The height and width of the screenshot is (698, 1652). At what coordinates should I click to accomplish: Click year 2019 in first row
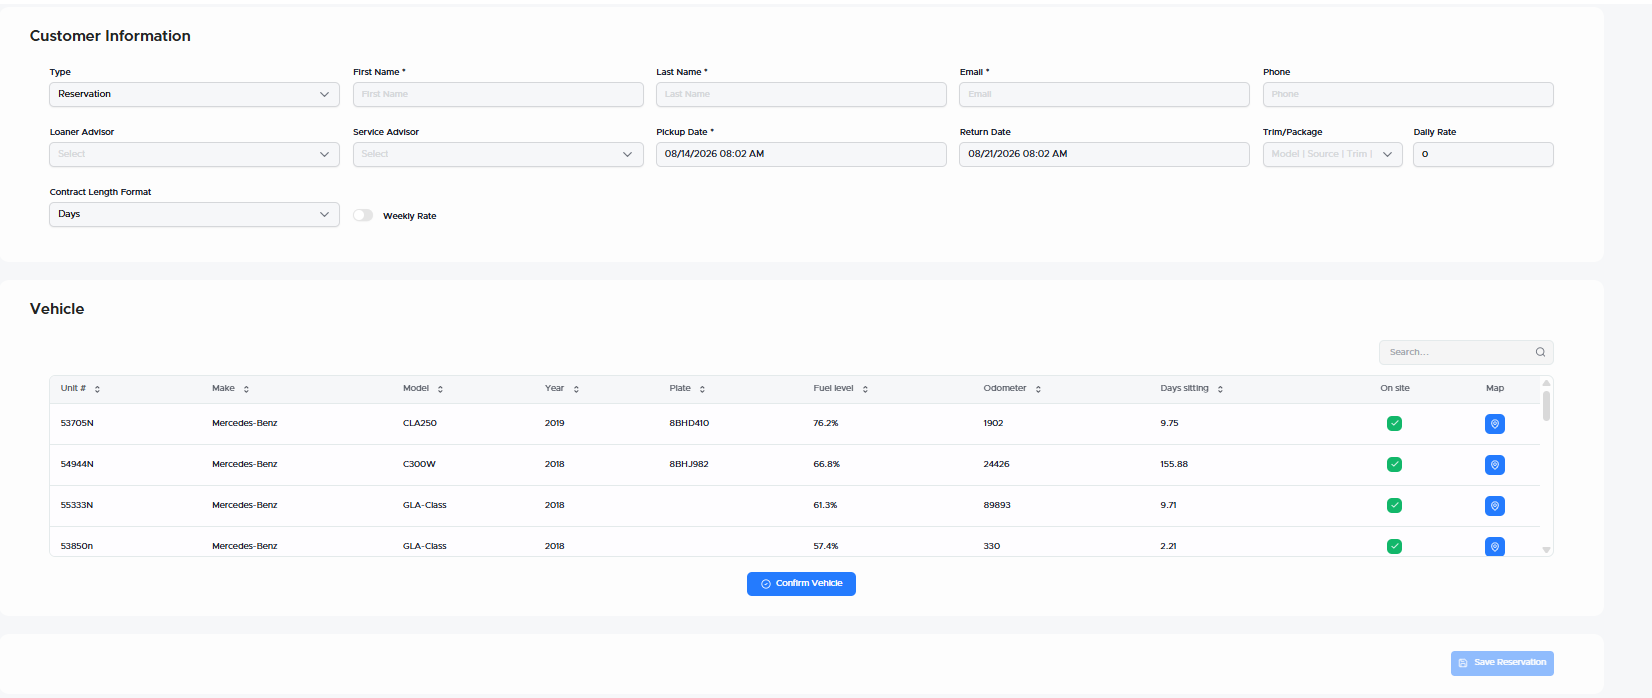[555, 423]
